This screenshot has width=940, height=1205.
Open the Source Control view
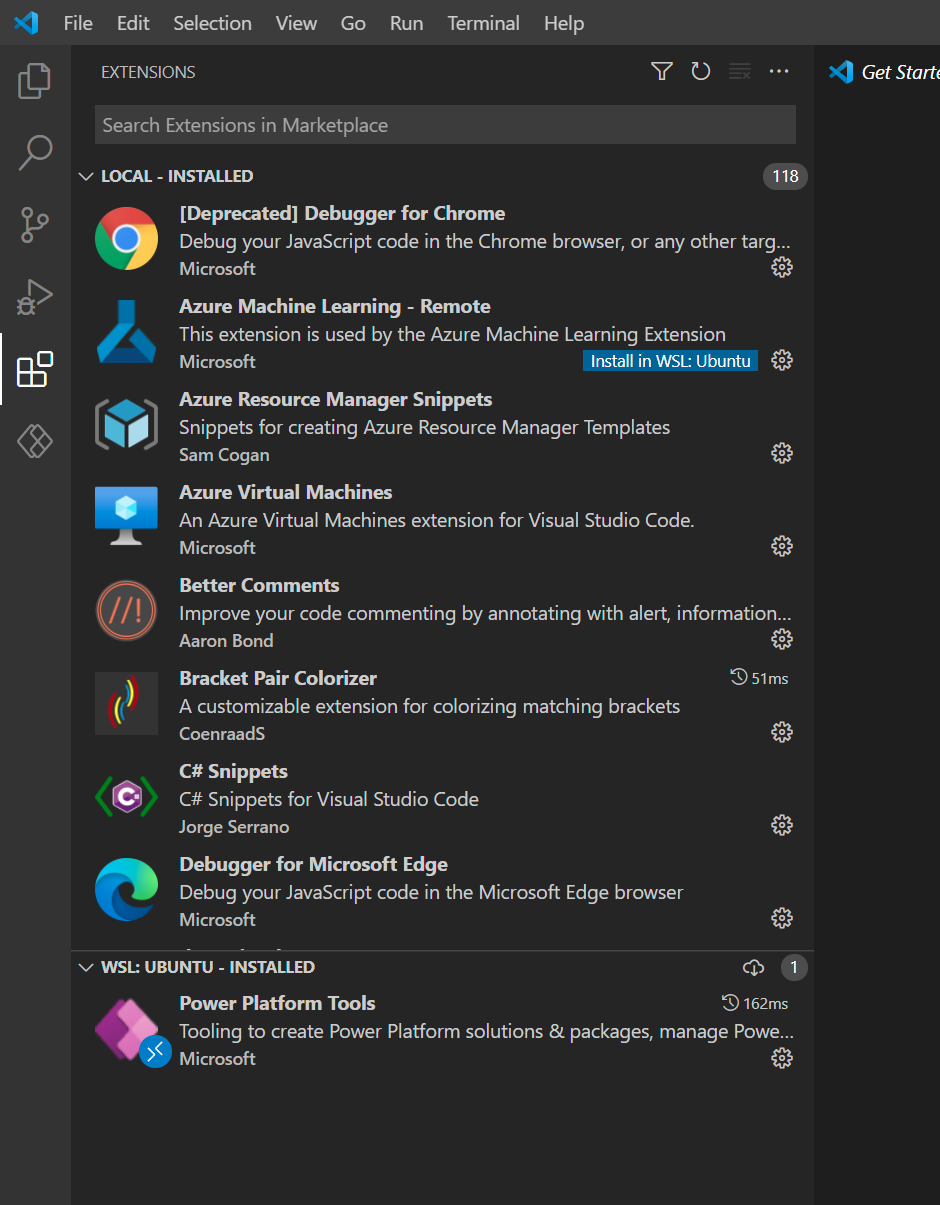(34, 225)
